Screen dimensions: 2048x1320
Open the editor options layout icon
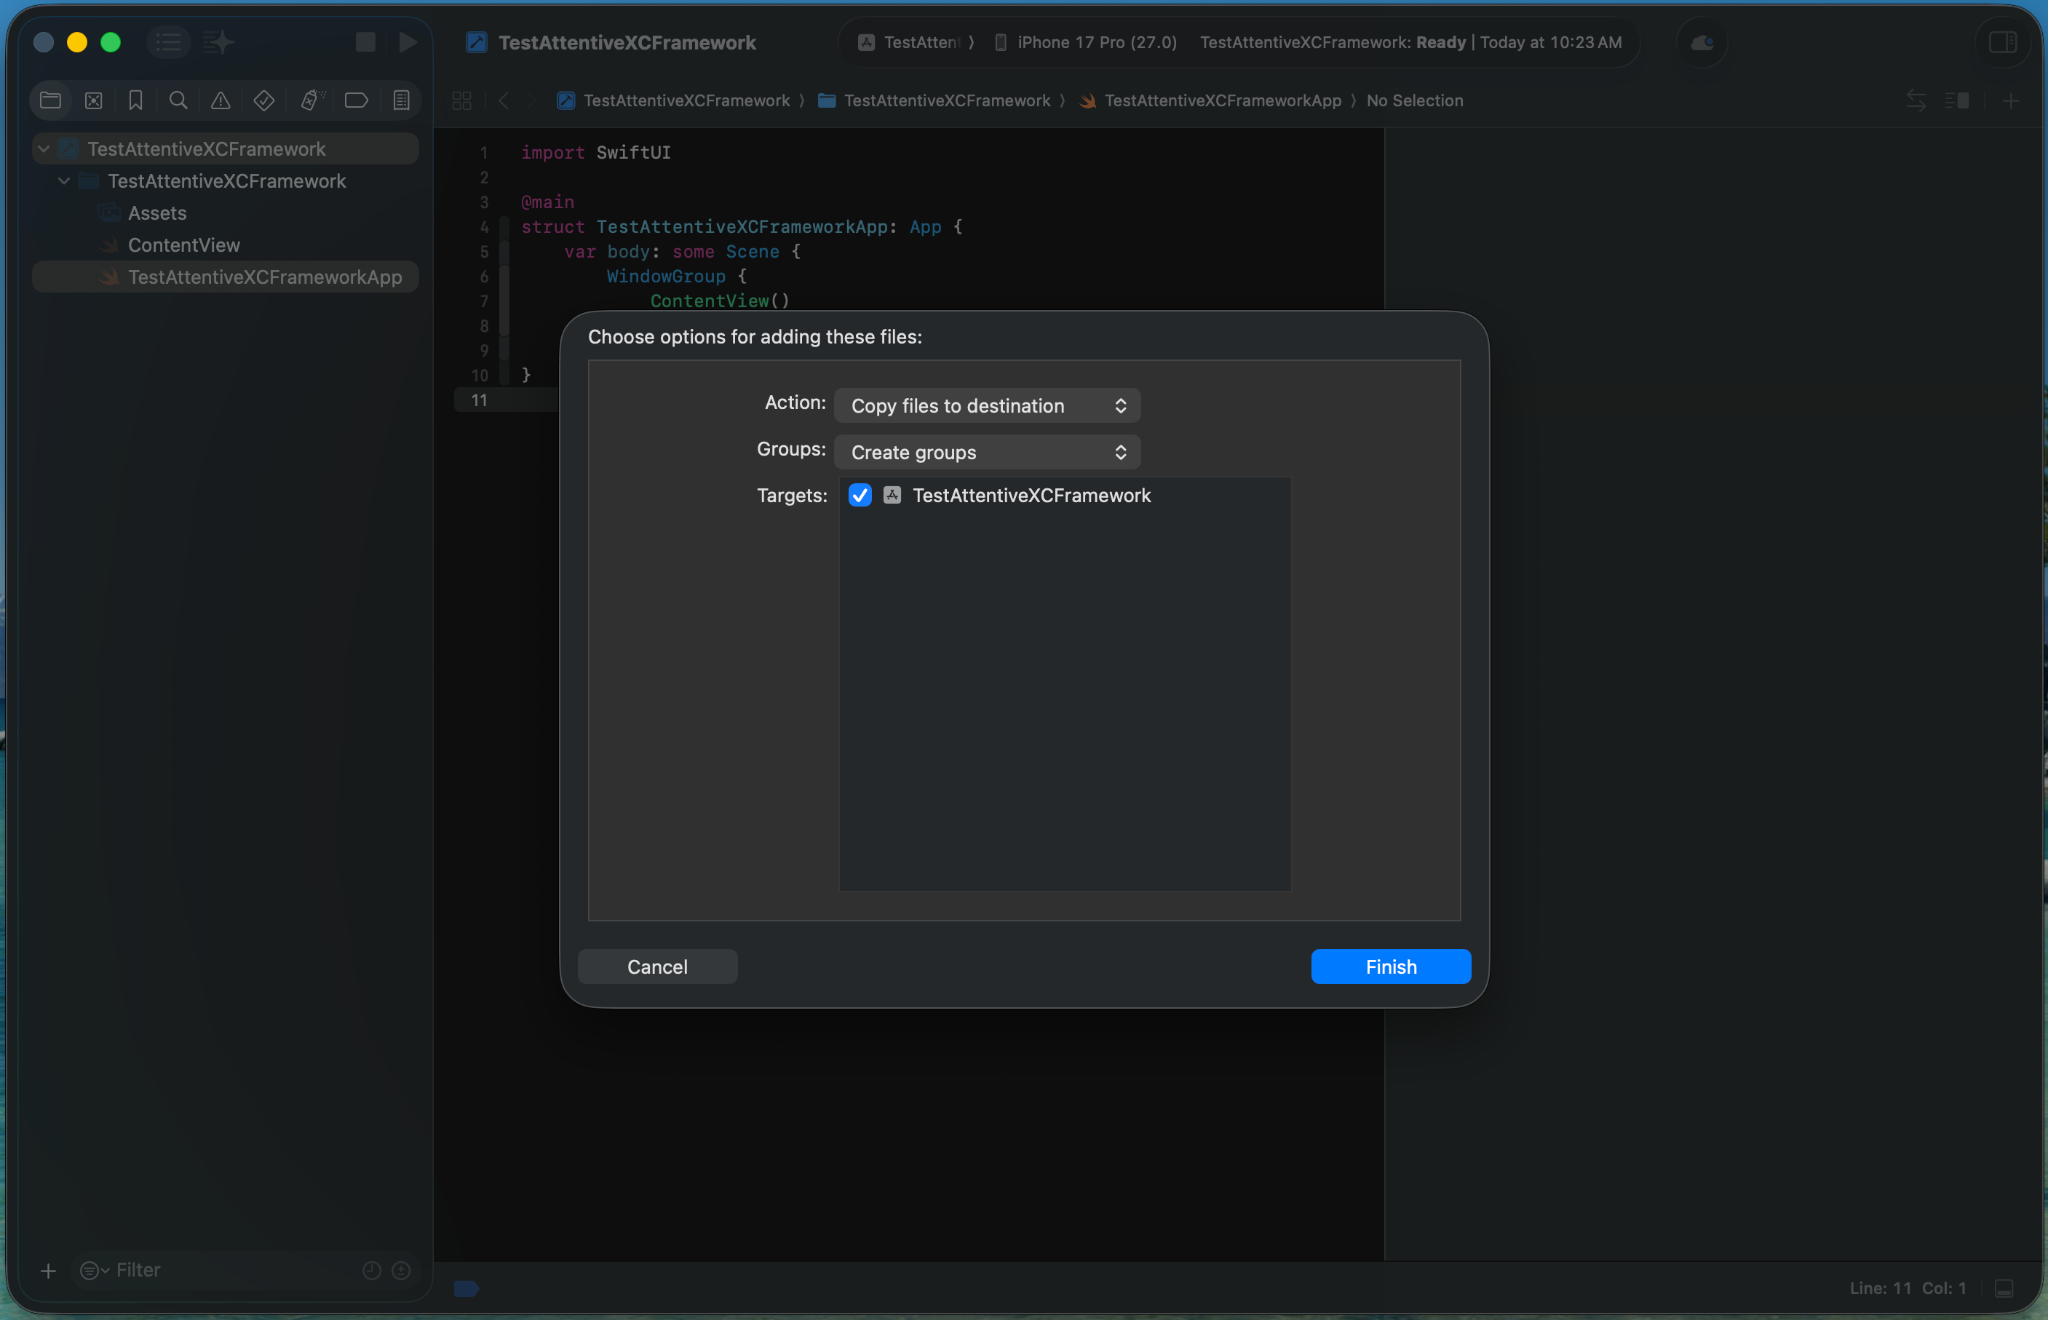coord(1958,100)
